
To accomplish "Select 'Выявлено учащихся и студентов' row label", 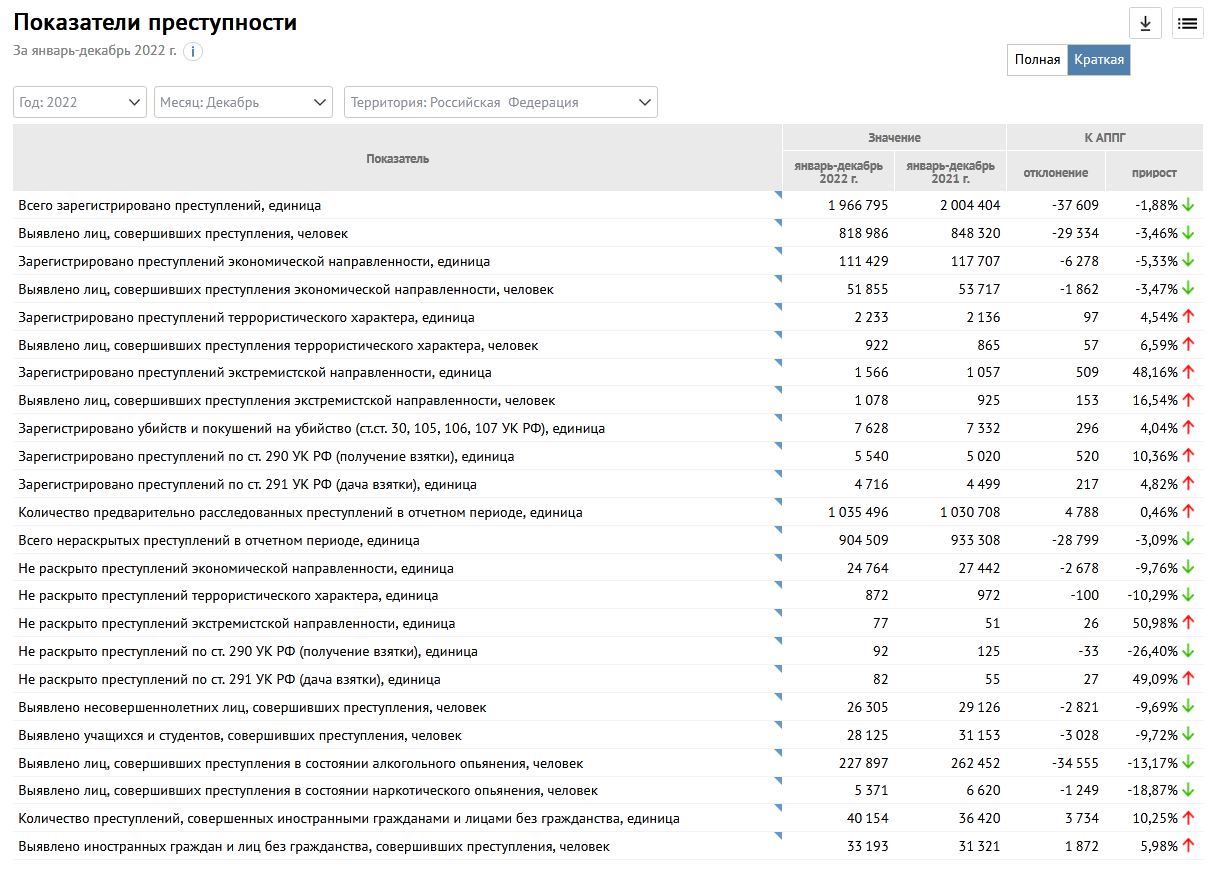I will coord(240,735).
